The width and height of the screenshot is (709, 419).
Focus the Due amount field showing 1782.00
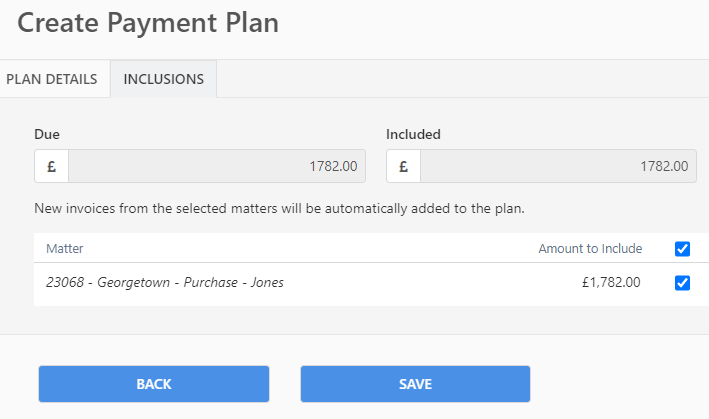pyautogui.click(x=217, y=166)
